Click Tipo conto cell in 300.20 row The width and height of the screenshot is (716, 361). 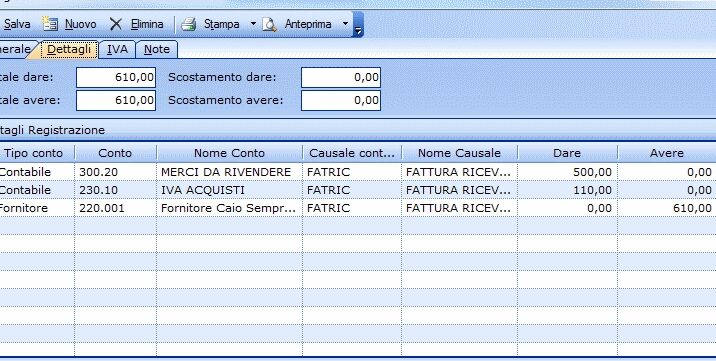tap(37, 172)
